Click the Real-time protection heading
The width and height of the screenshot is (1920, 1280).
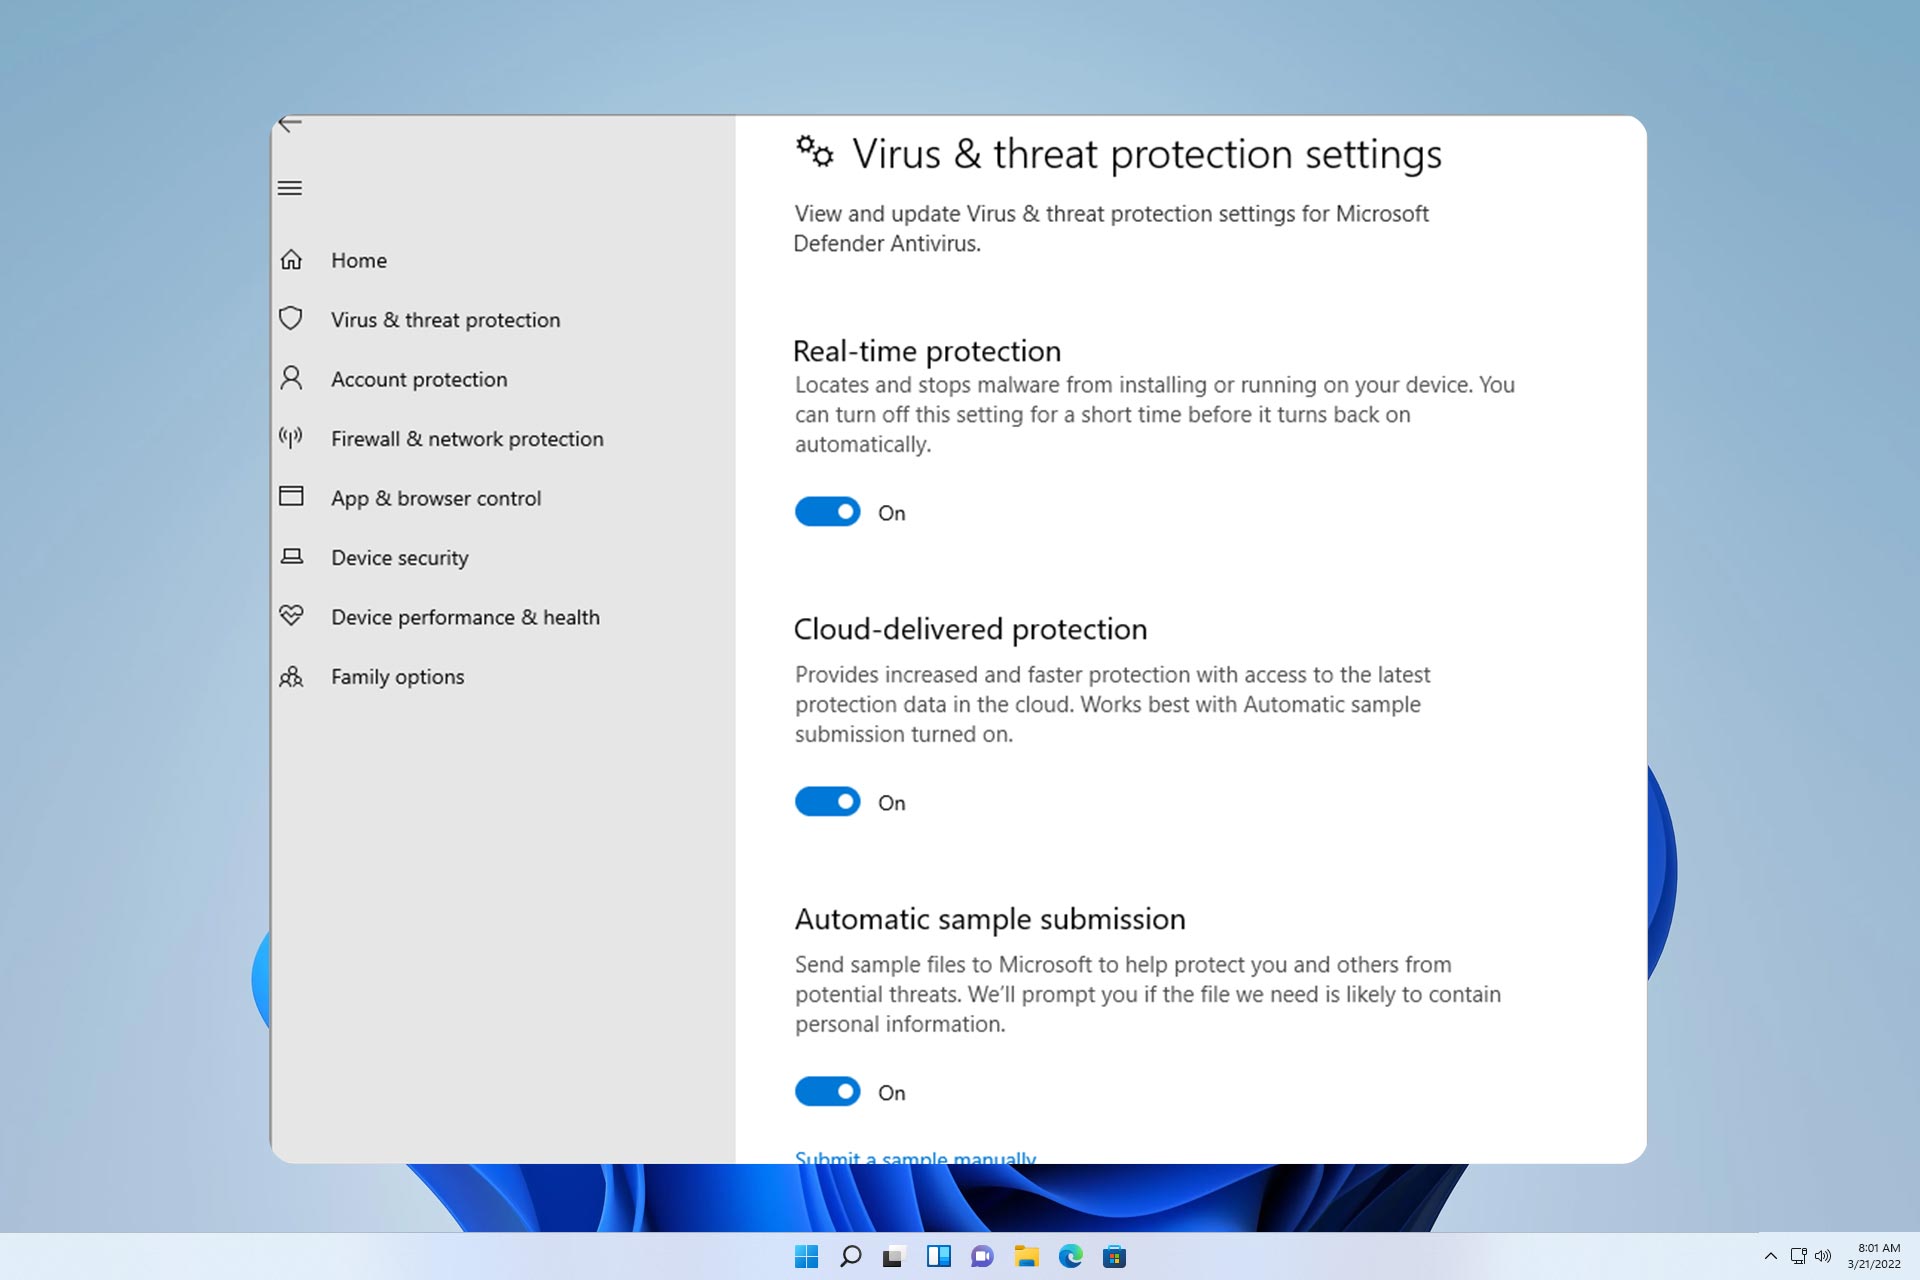pyautogui.click(x=927, y=351)
